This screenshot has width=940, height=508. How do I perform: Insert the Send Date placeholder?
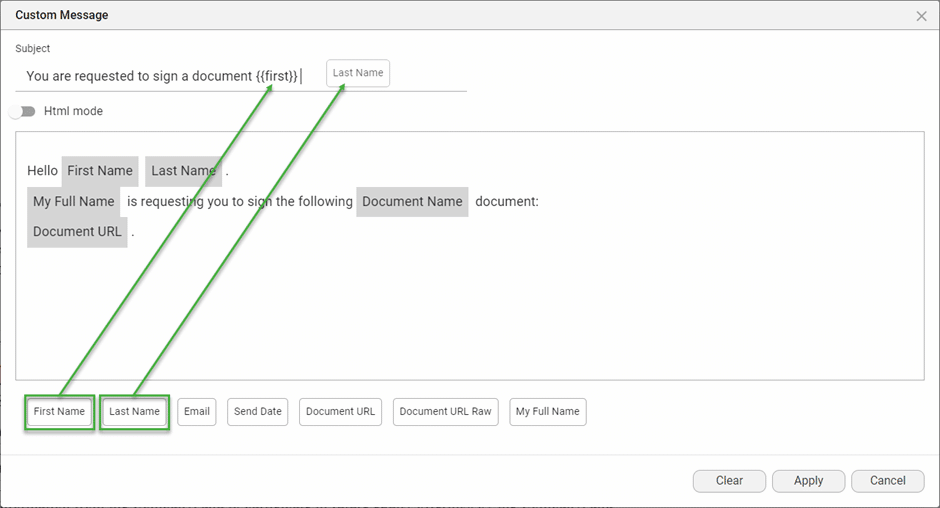(258, 412)
